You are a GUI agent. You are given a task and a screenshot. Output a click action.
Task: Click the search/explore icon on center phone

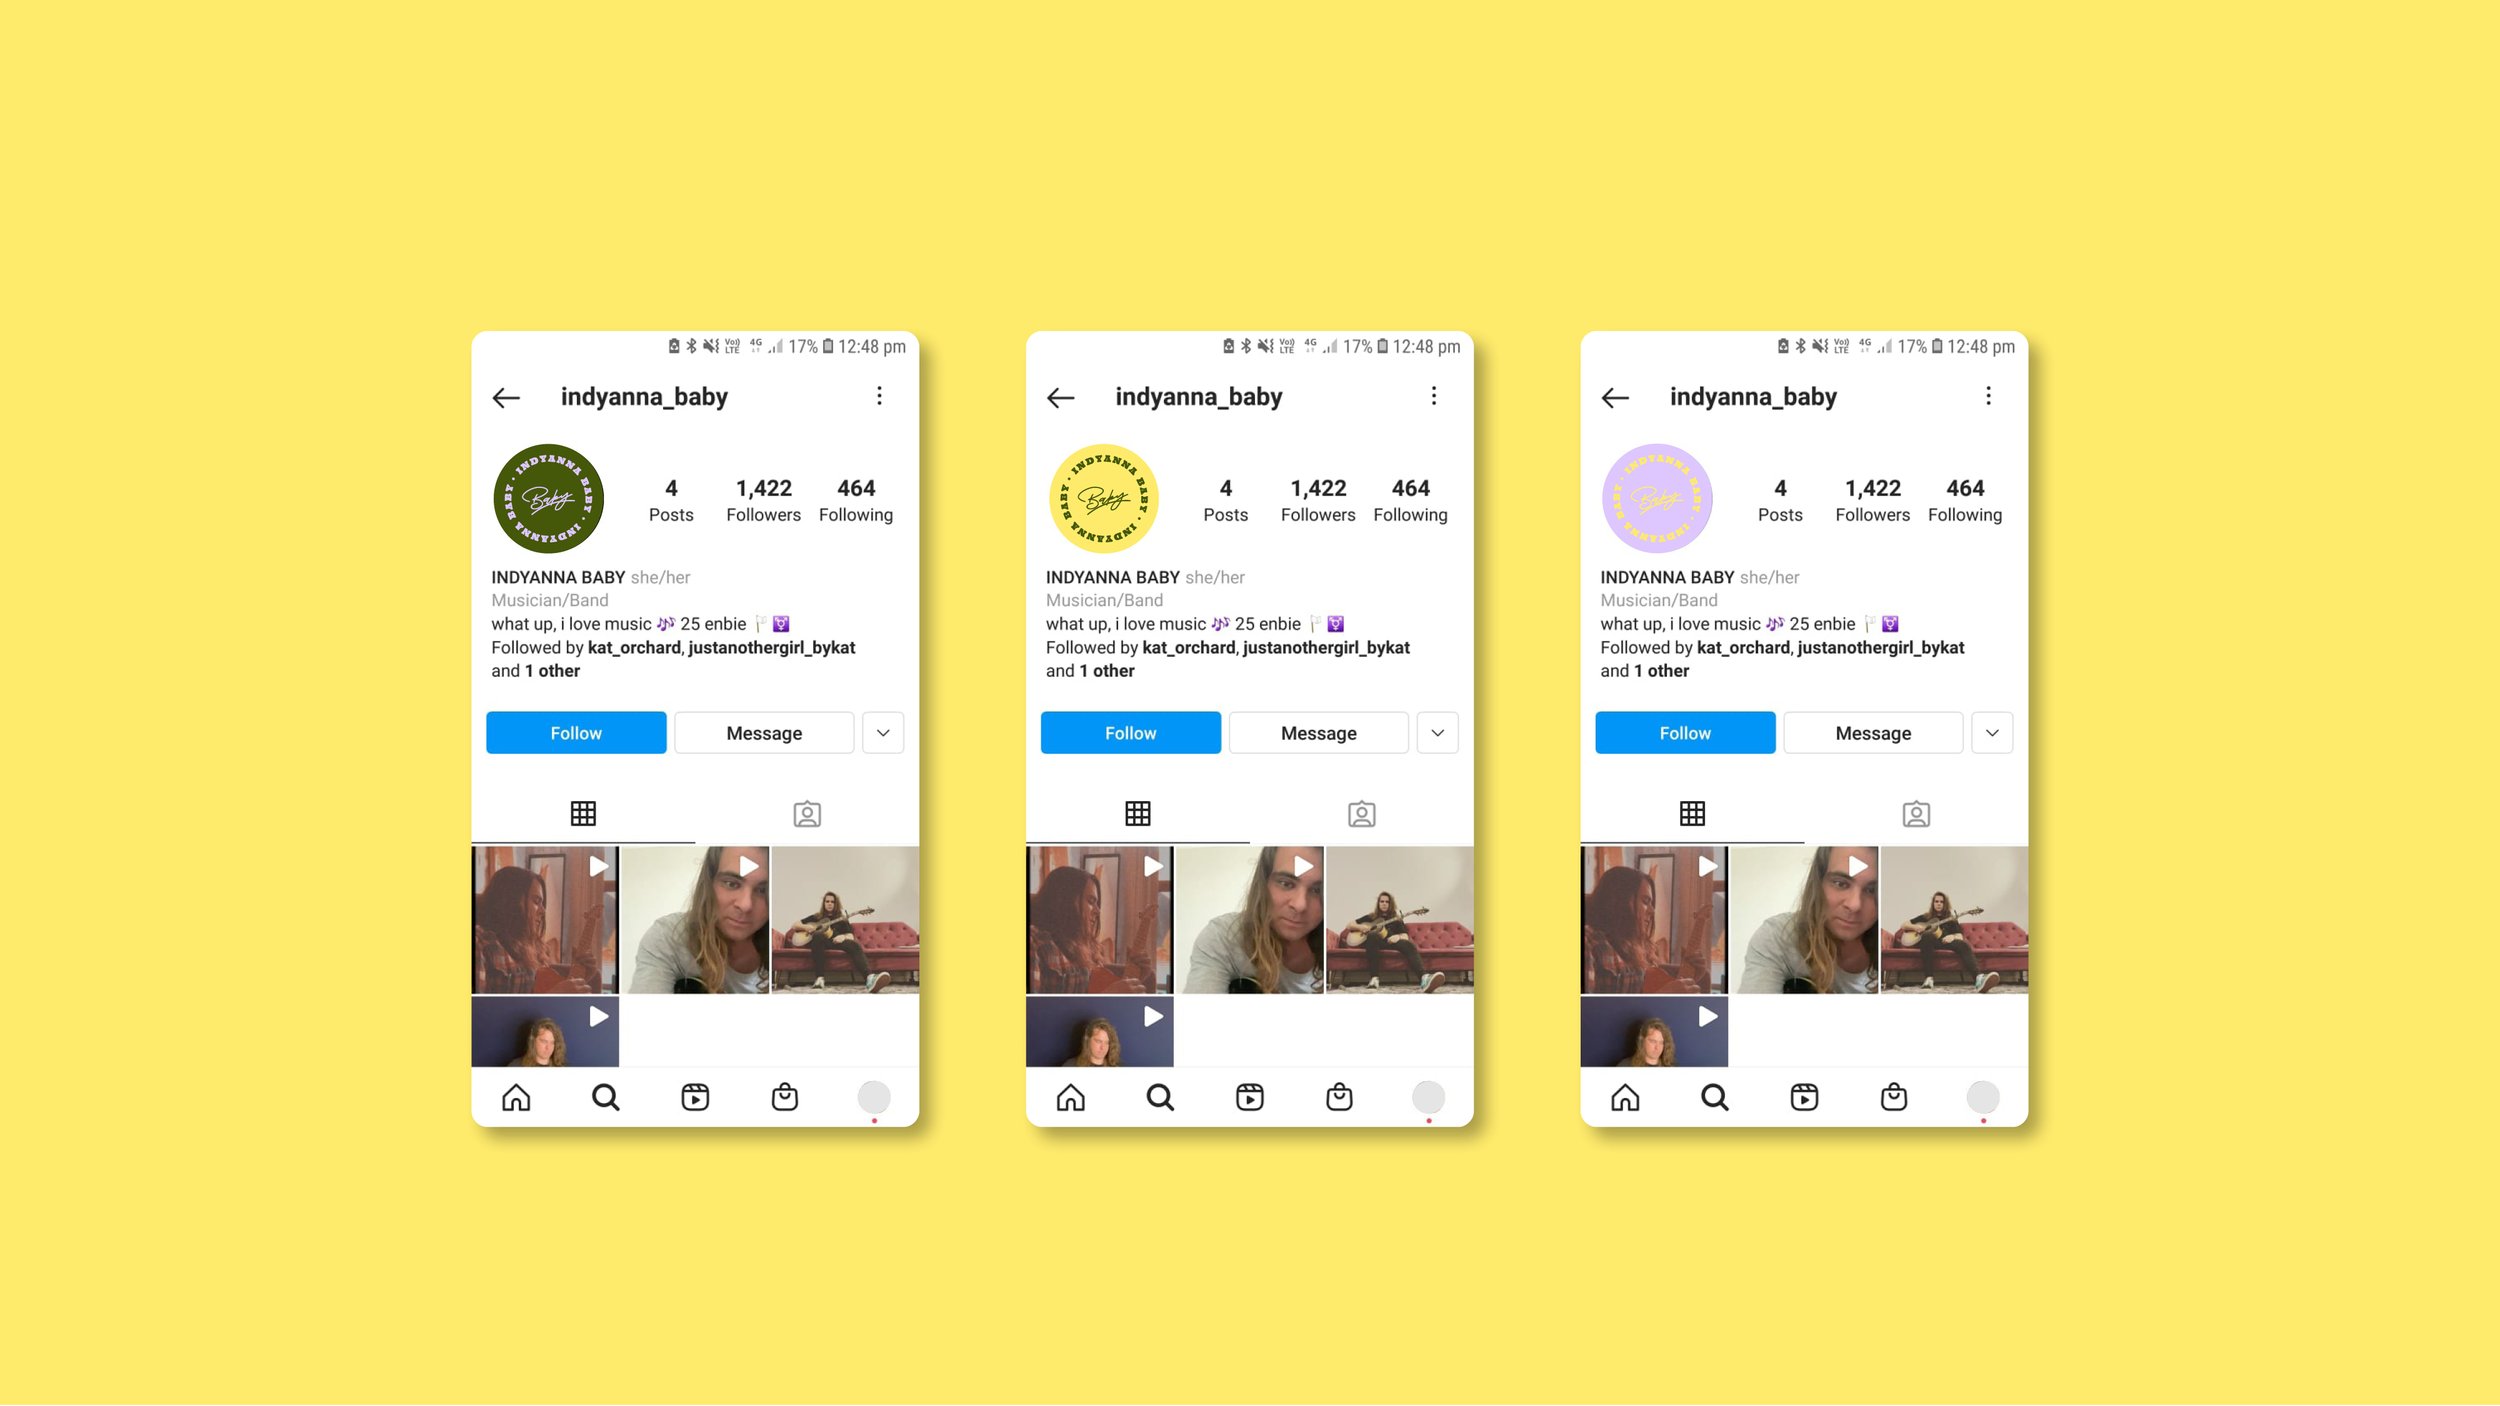pos(1161,1097)
